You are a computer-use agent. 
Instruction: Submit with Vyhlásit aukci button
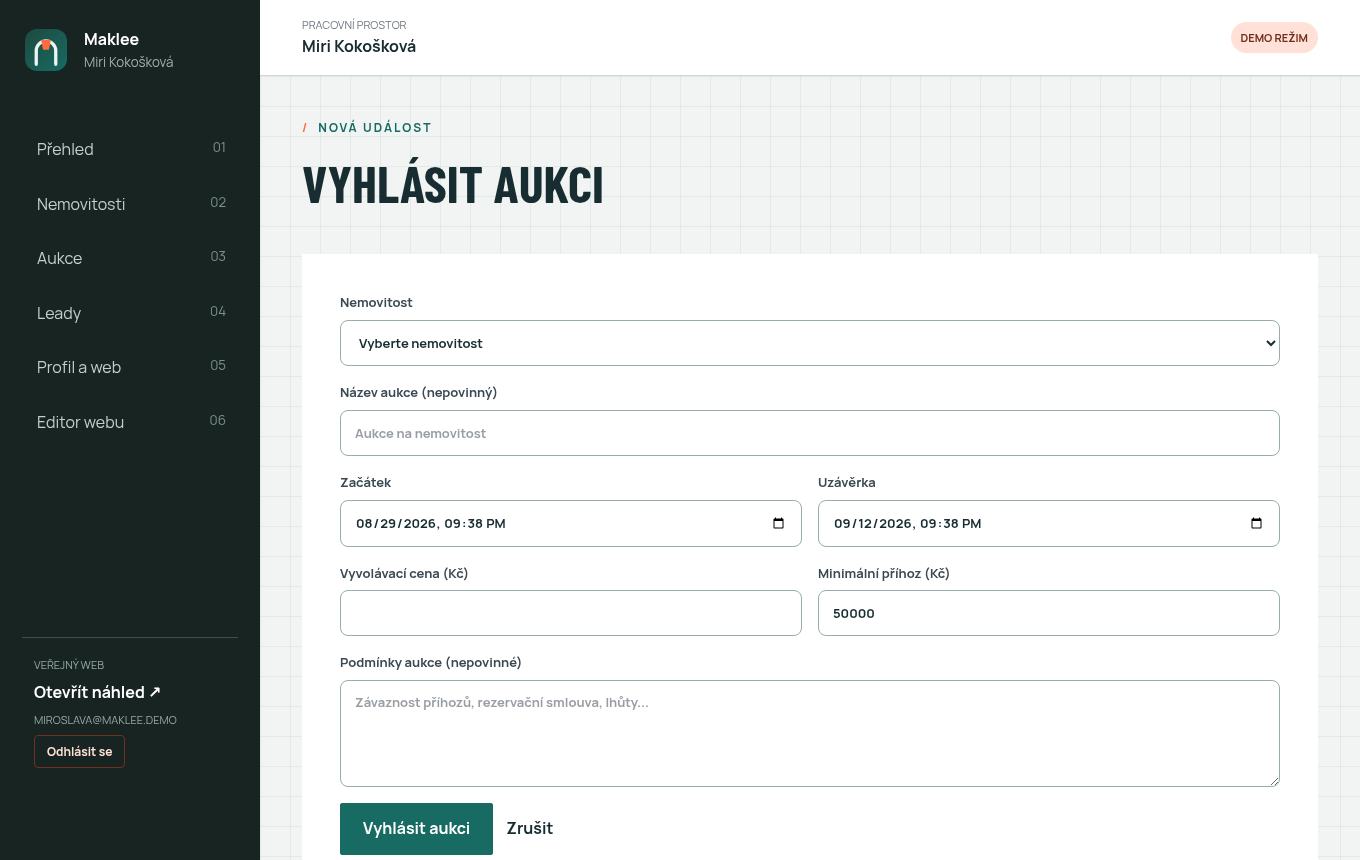(416, 828)
